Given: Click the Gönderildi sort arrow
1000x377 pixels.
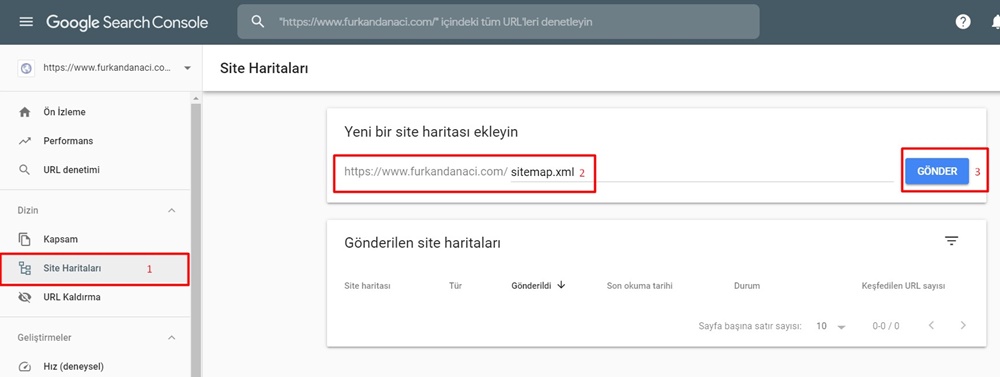Looking at the screenshot, I should click(561, 285).
